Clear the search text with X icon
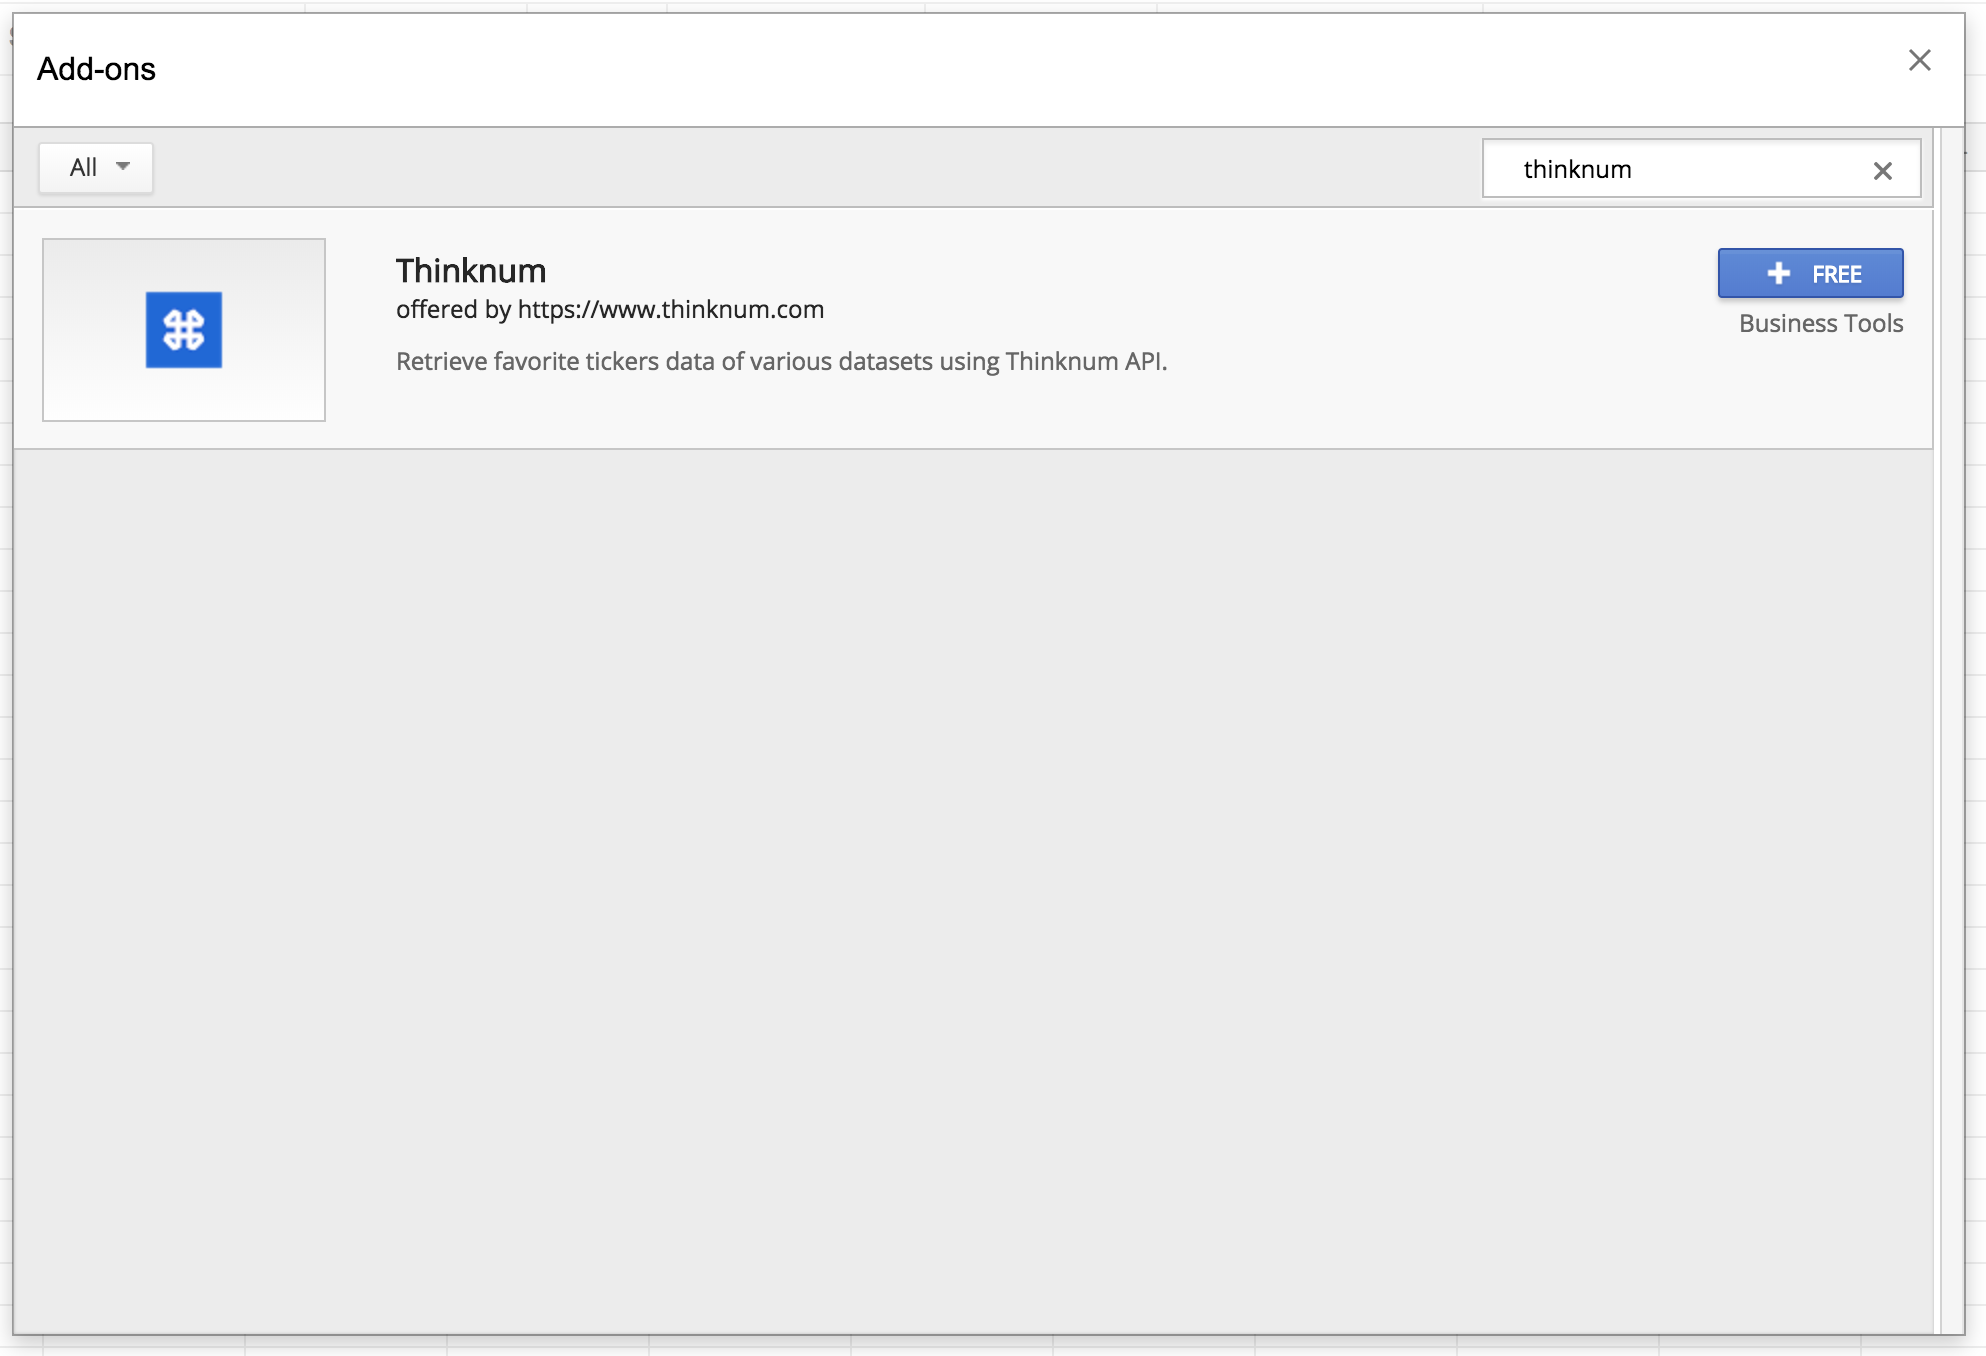The width and height of the screenshot is (1986, 1356). (x=1882, y=171)
